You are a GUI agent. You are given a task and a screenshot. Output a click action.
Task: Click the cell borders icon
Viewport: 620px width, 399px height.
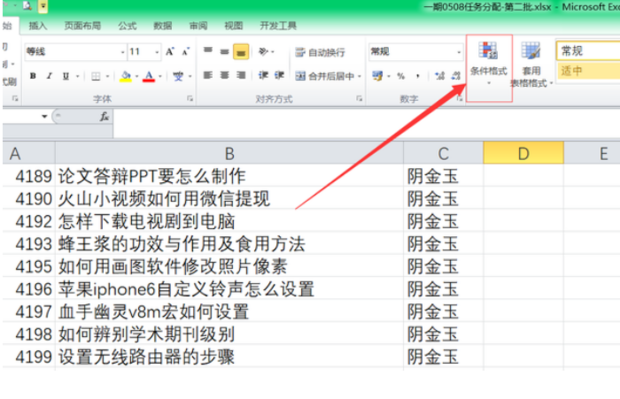pyautogui.click(x=95, y=76)
